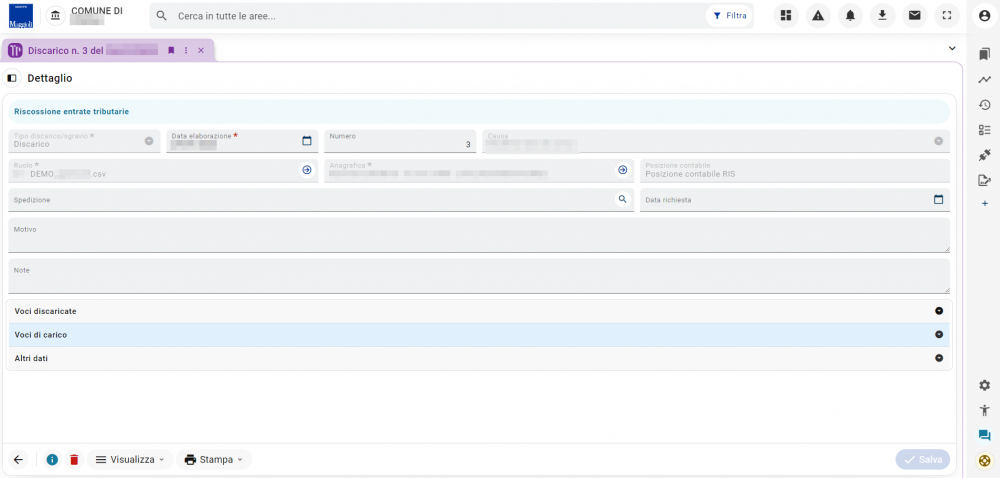Search Spedizione with the magnifier icon
The image size is (1000, 478).
pos(622,199)
